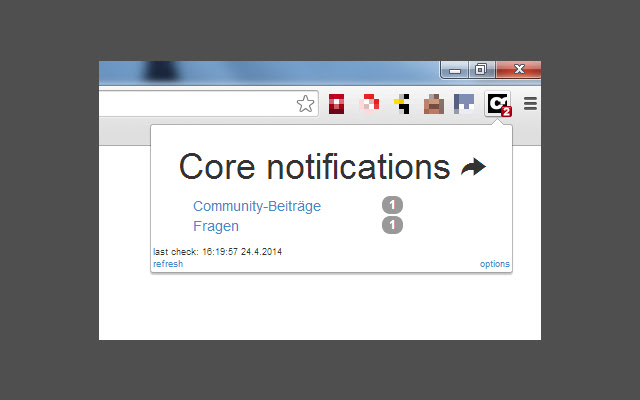Open the Fragen link
640x400 pixels.
pyautogui.click(x=216, y=226)
